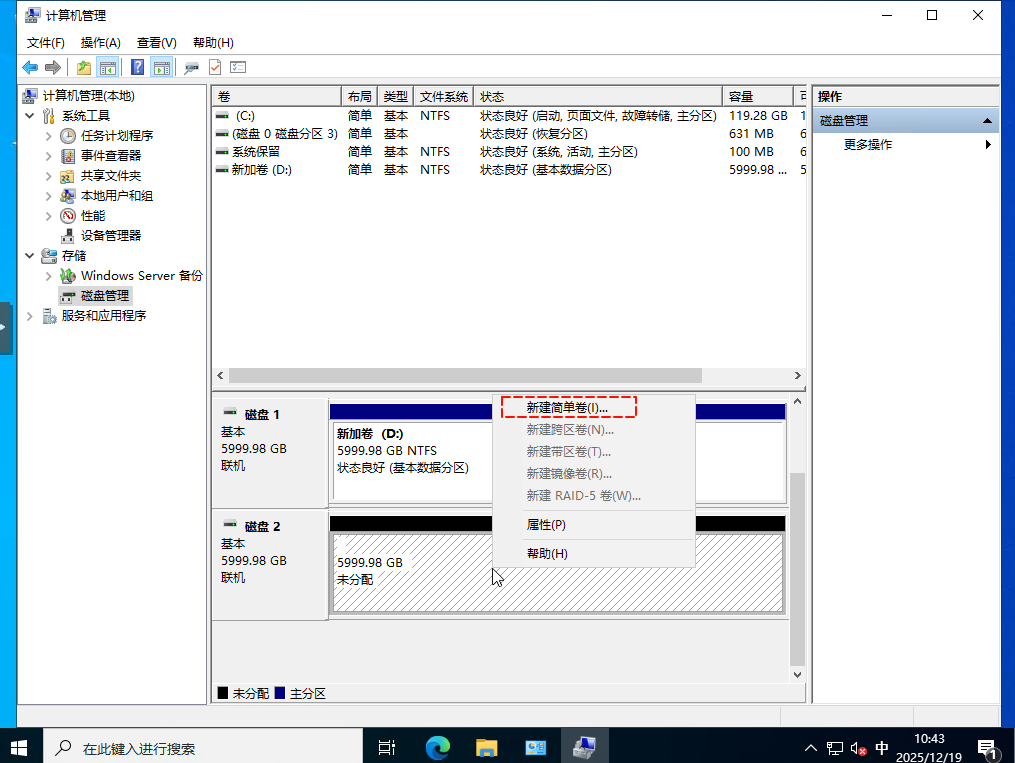Click the 容量 column header
1015x763 pixels.
[x=755, y=97]
